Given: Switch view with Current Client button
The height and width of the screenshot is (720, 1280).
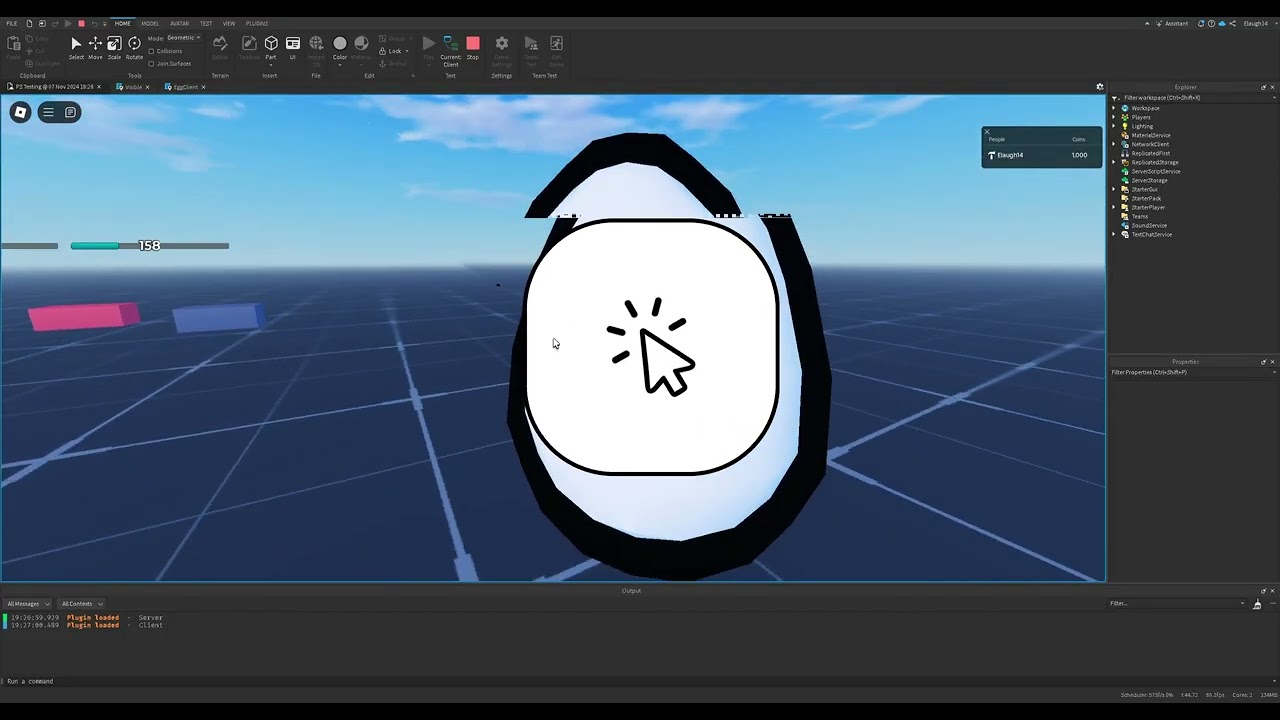Looking at the screenshot, I should point(451,46).
